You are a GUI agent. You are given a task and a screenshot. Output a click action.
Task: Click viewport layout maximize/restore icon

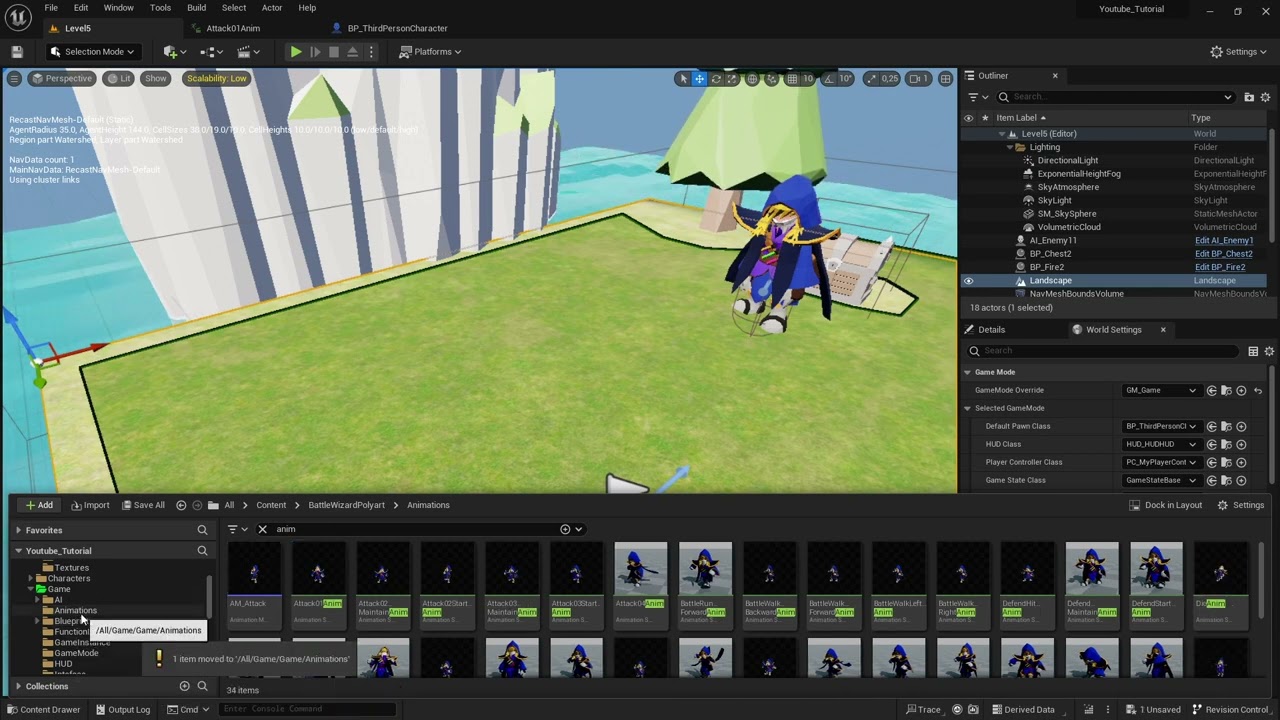[x=945, y=79]
